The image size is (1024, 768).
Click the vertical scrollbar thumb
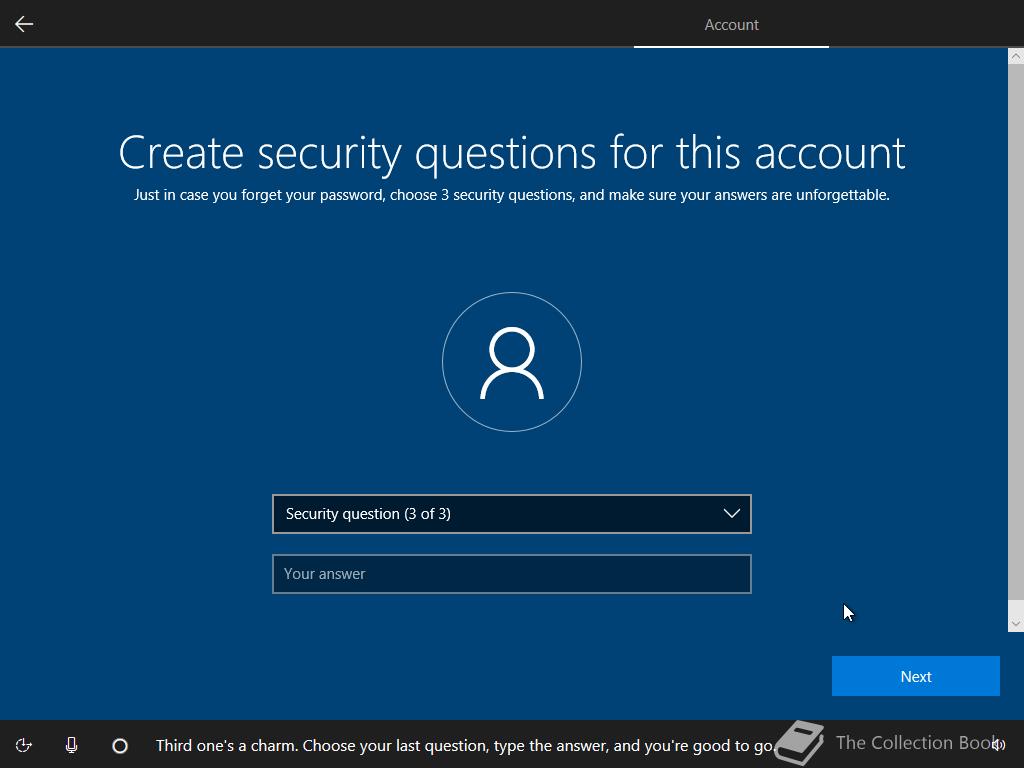click(x=1016, y=330)
